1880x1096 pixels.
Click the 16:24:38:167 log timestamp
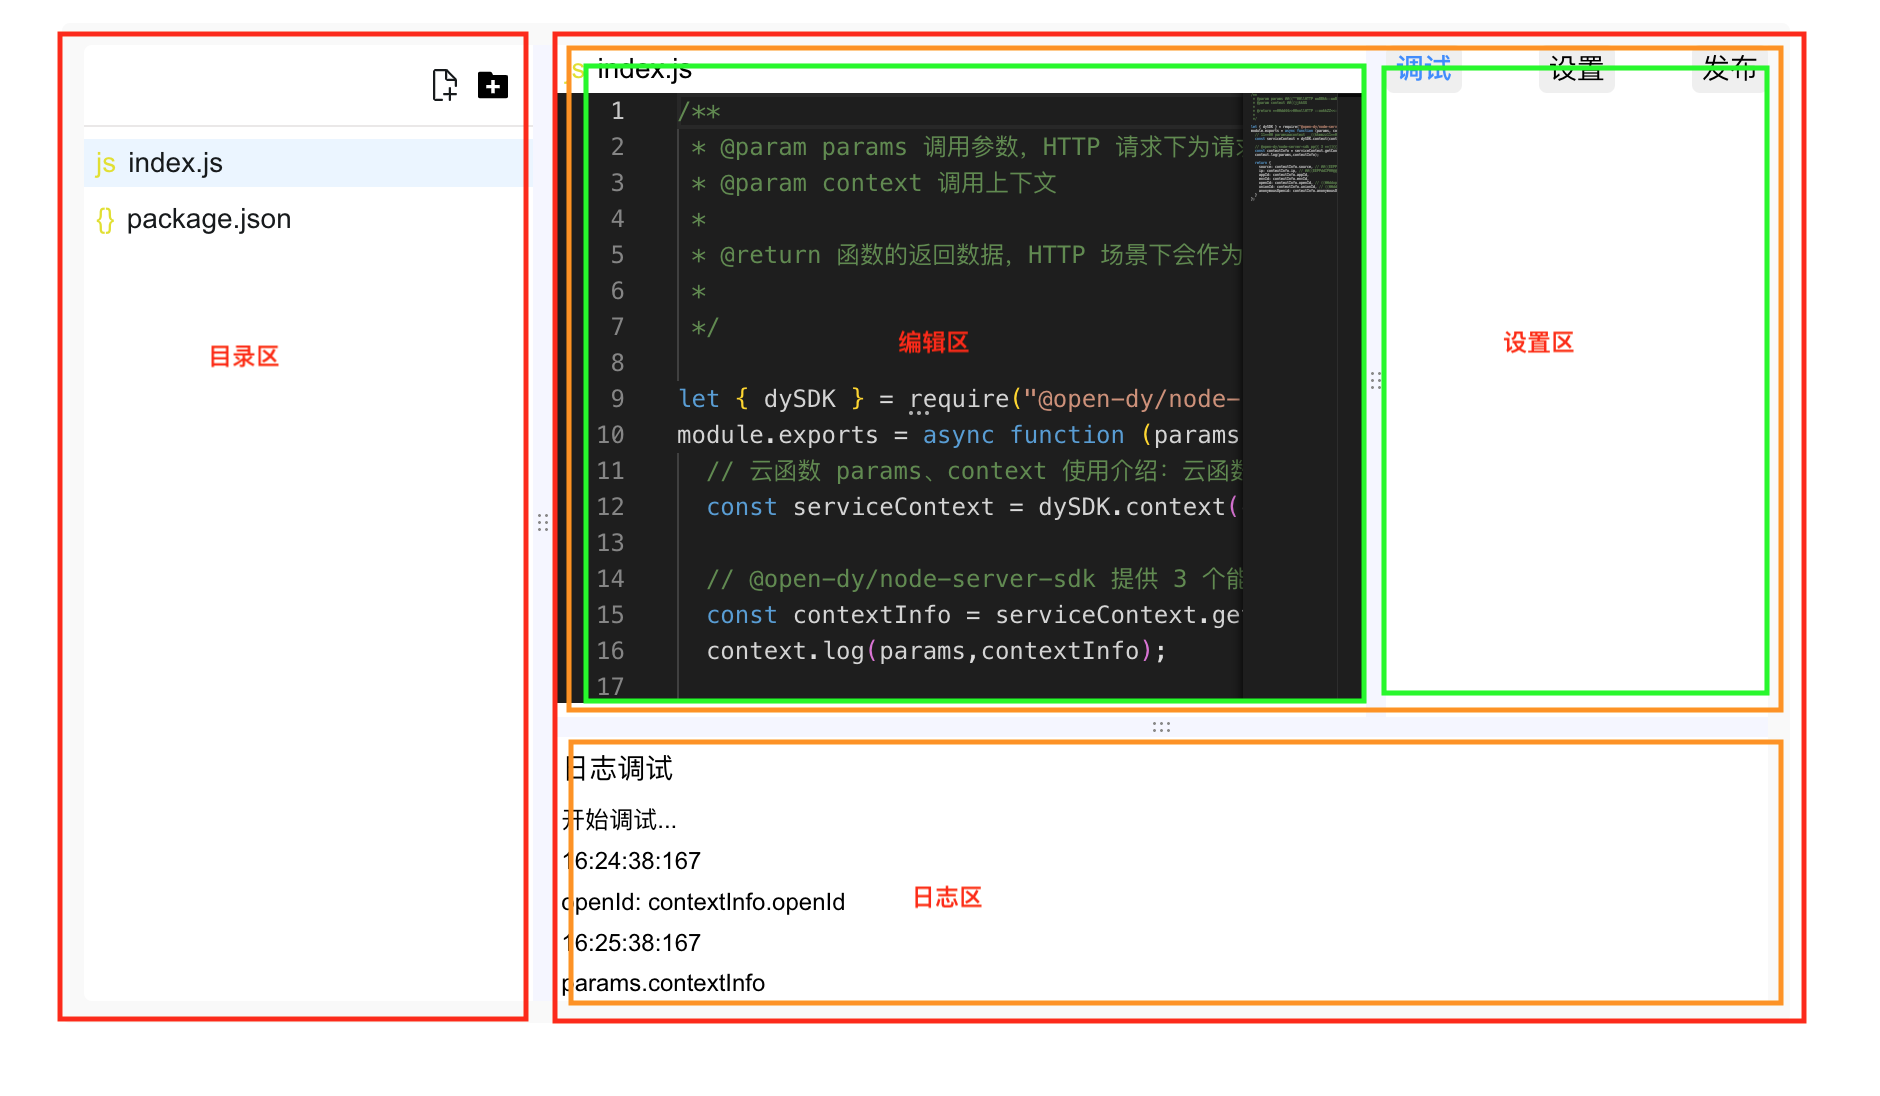click(632, 861)
